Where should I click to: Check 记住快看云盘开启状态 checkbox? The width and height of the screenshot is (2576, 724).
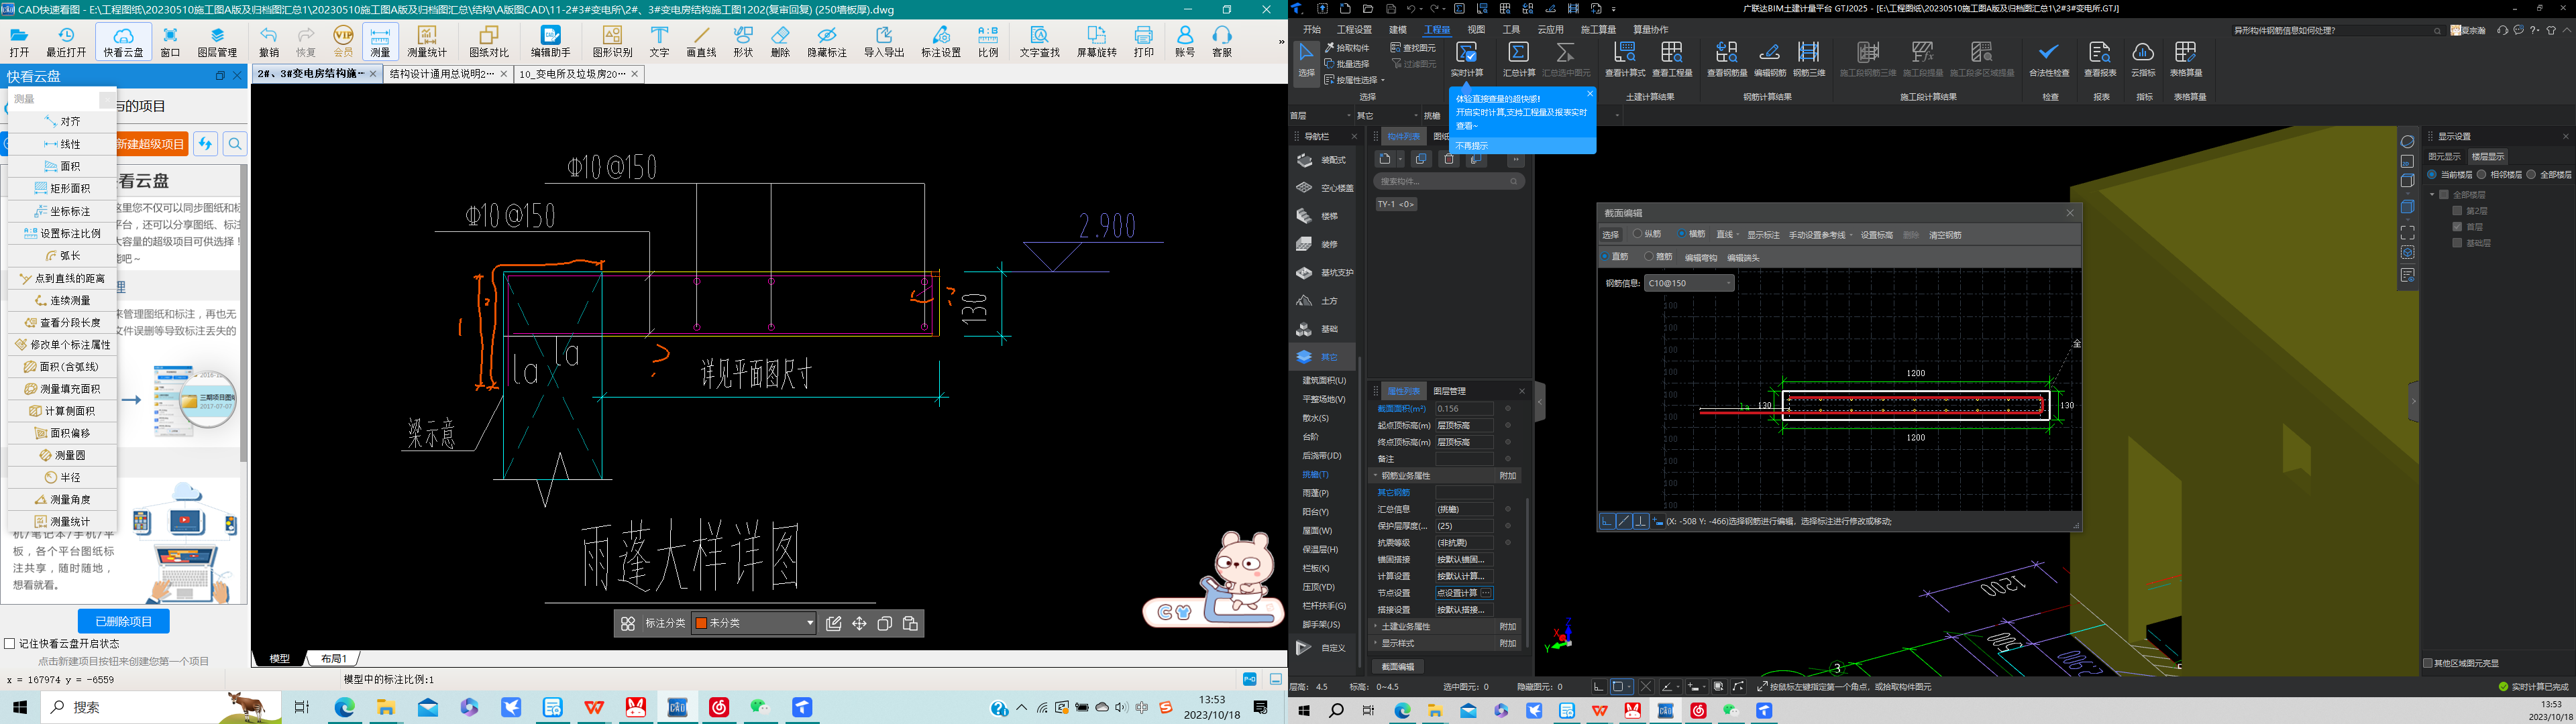pos(10,644)
